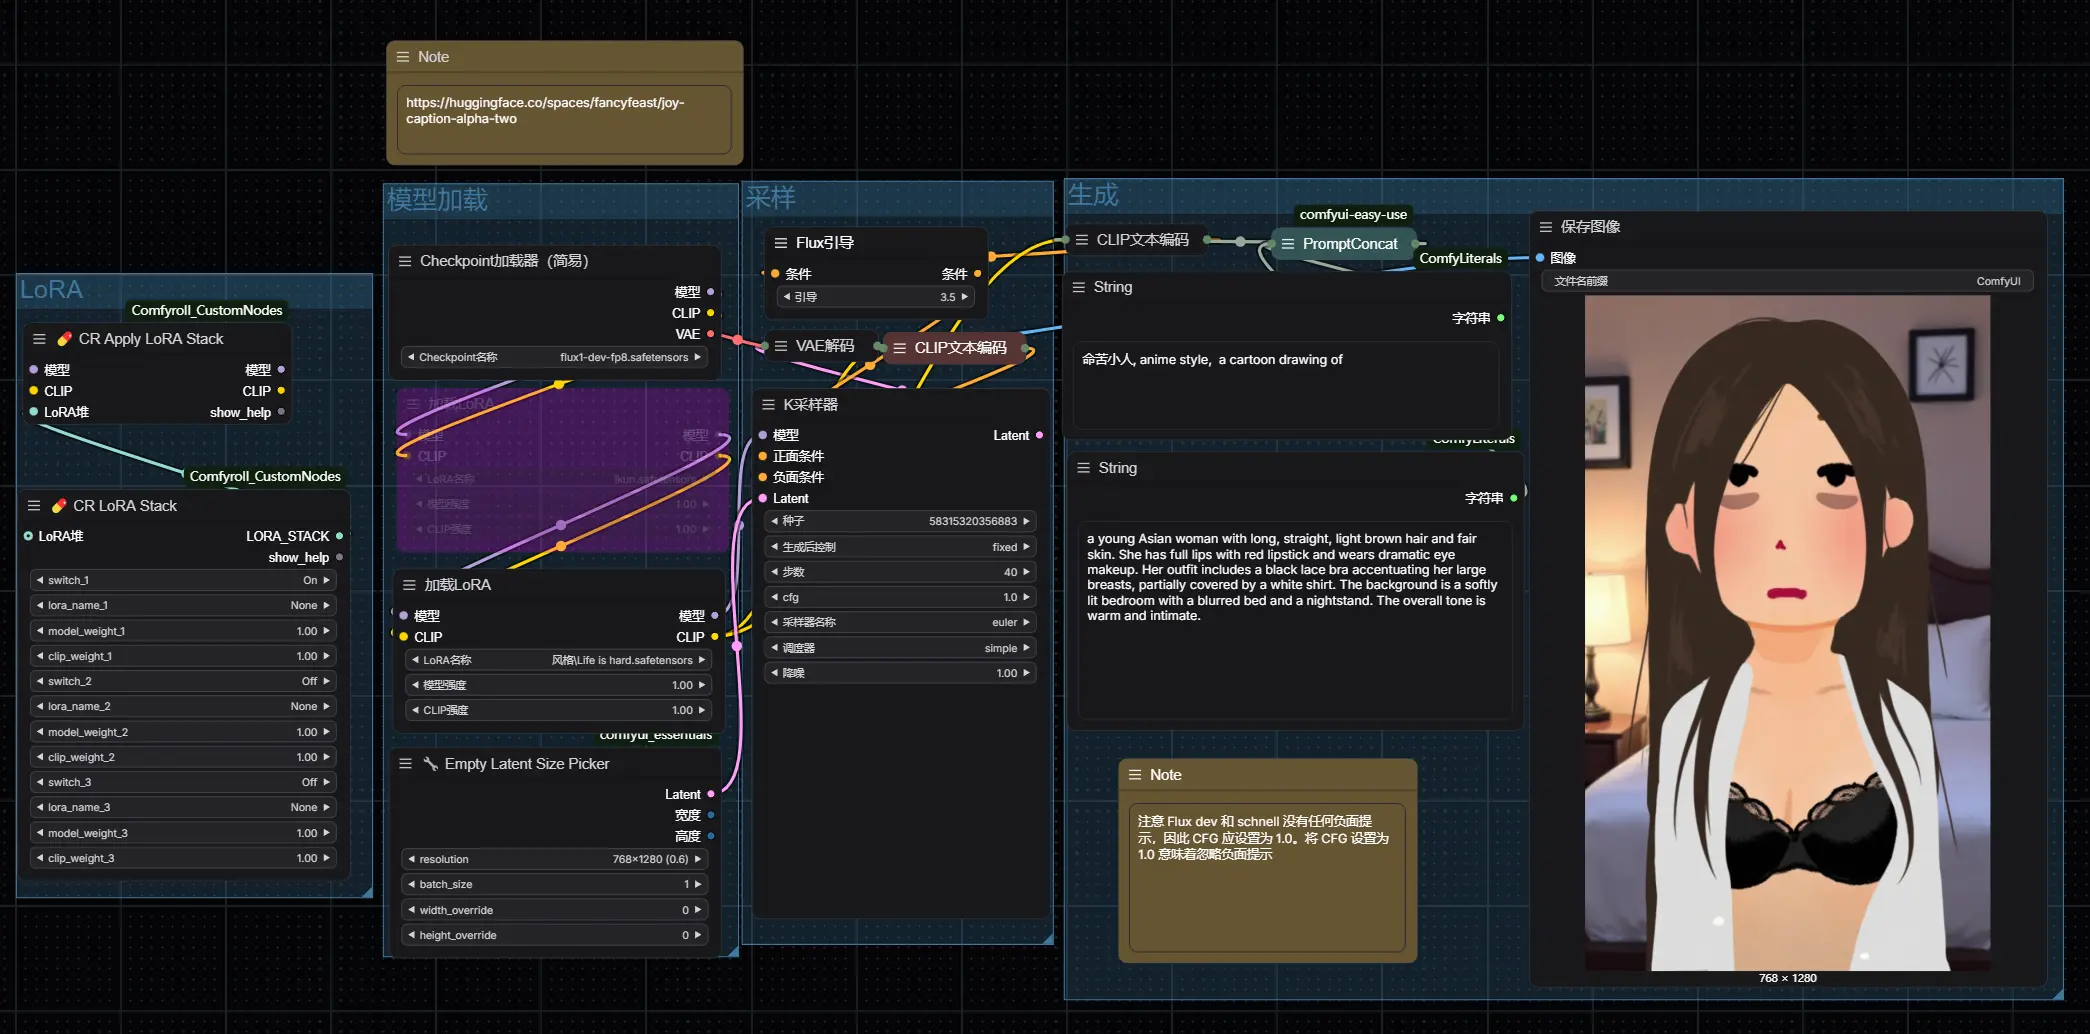Open the 保存图像 node menu icon
This screenshot has height=1034, width=2090.
[x=1545, y=227]
